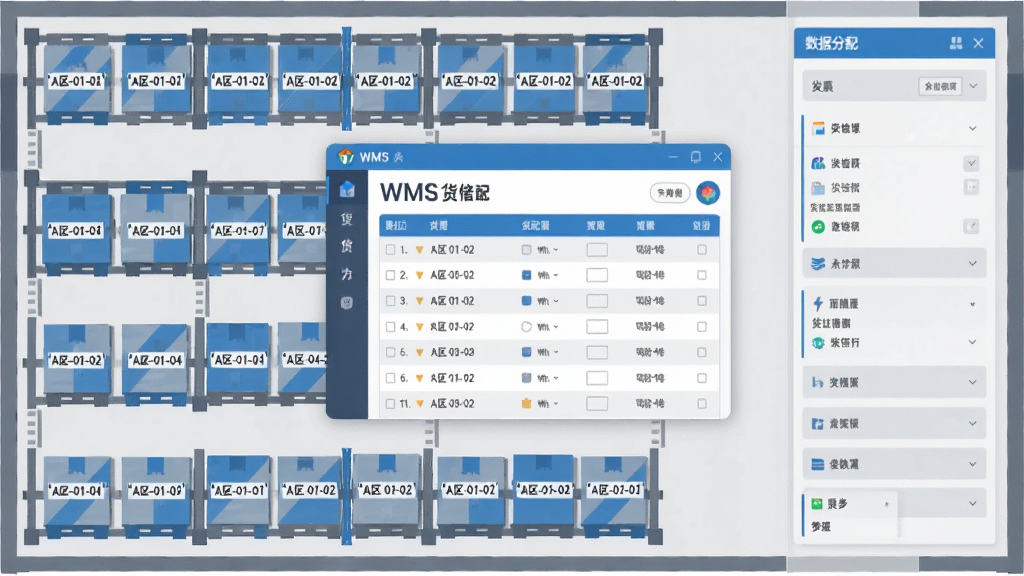Select the folder icon in 数据分配 panel

(x=818, y=188)
